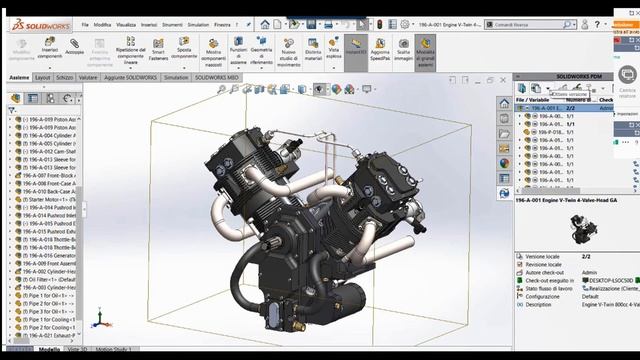Viewport: 640px width, 360px height.
Task: Click Mostra componenti nascosti button
Action: pyautogui.click(x=213, y=52)
